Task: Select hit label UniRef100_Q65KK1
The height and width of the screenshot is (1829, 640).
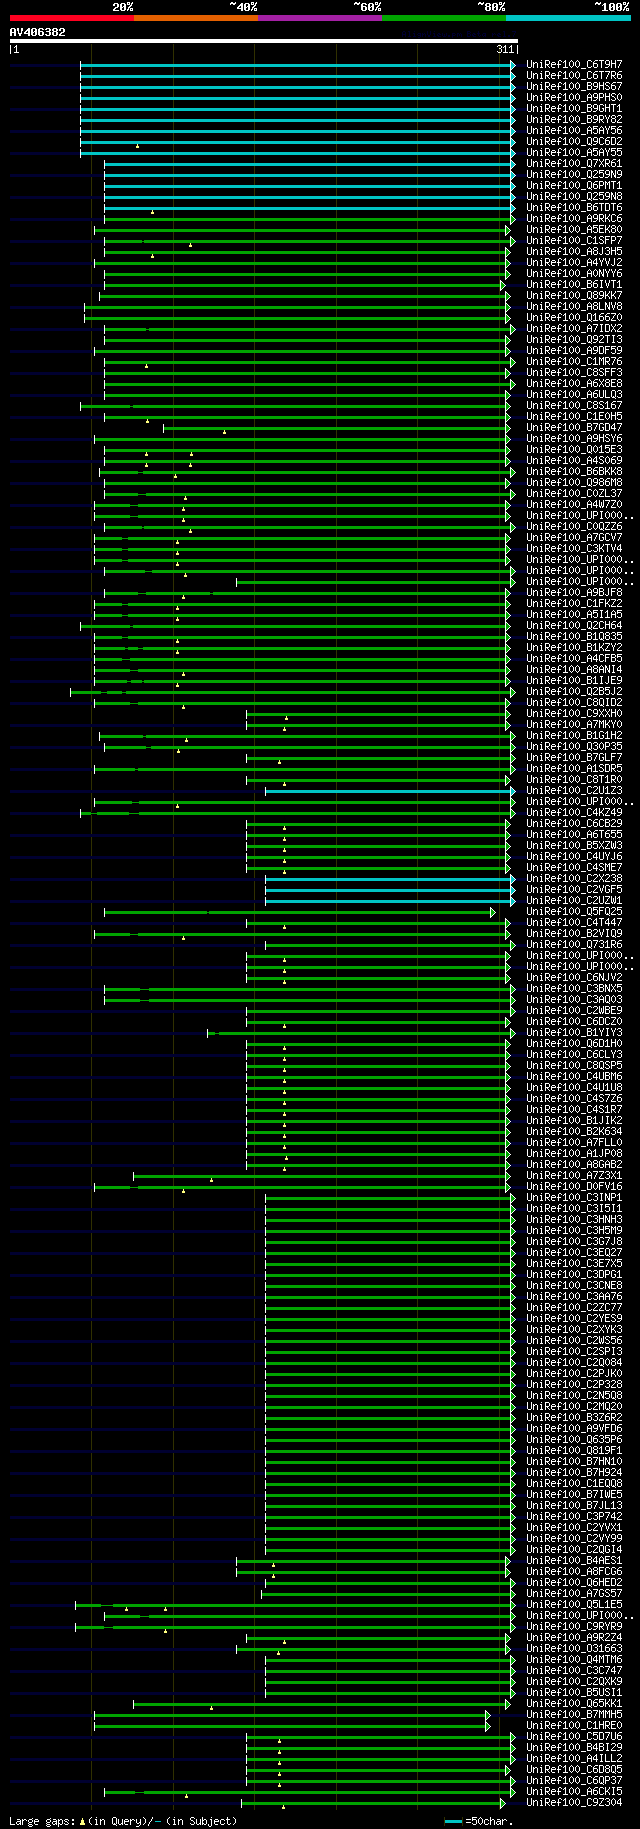Action: 574,1704
